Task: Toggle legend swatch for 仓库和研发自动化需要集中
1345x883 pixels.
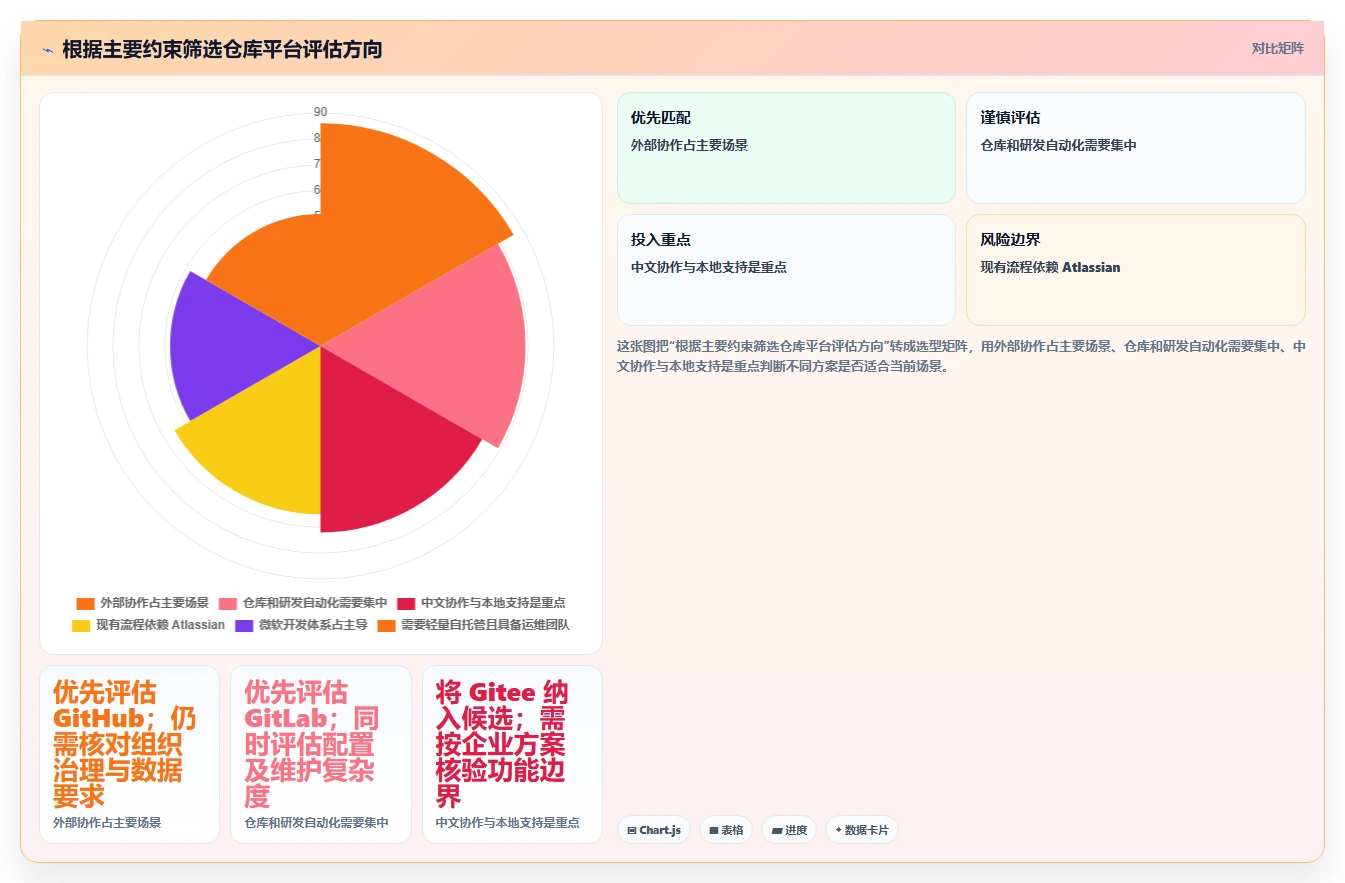Action: click(x=227, y=603)
